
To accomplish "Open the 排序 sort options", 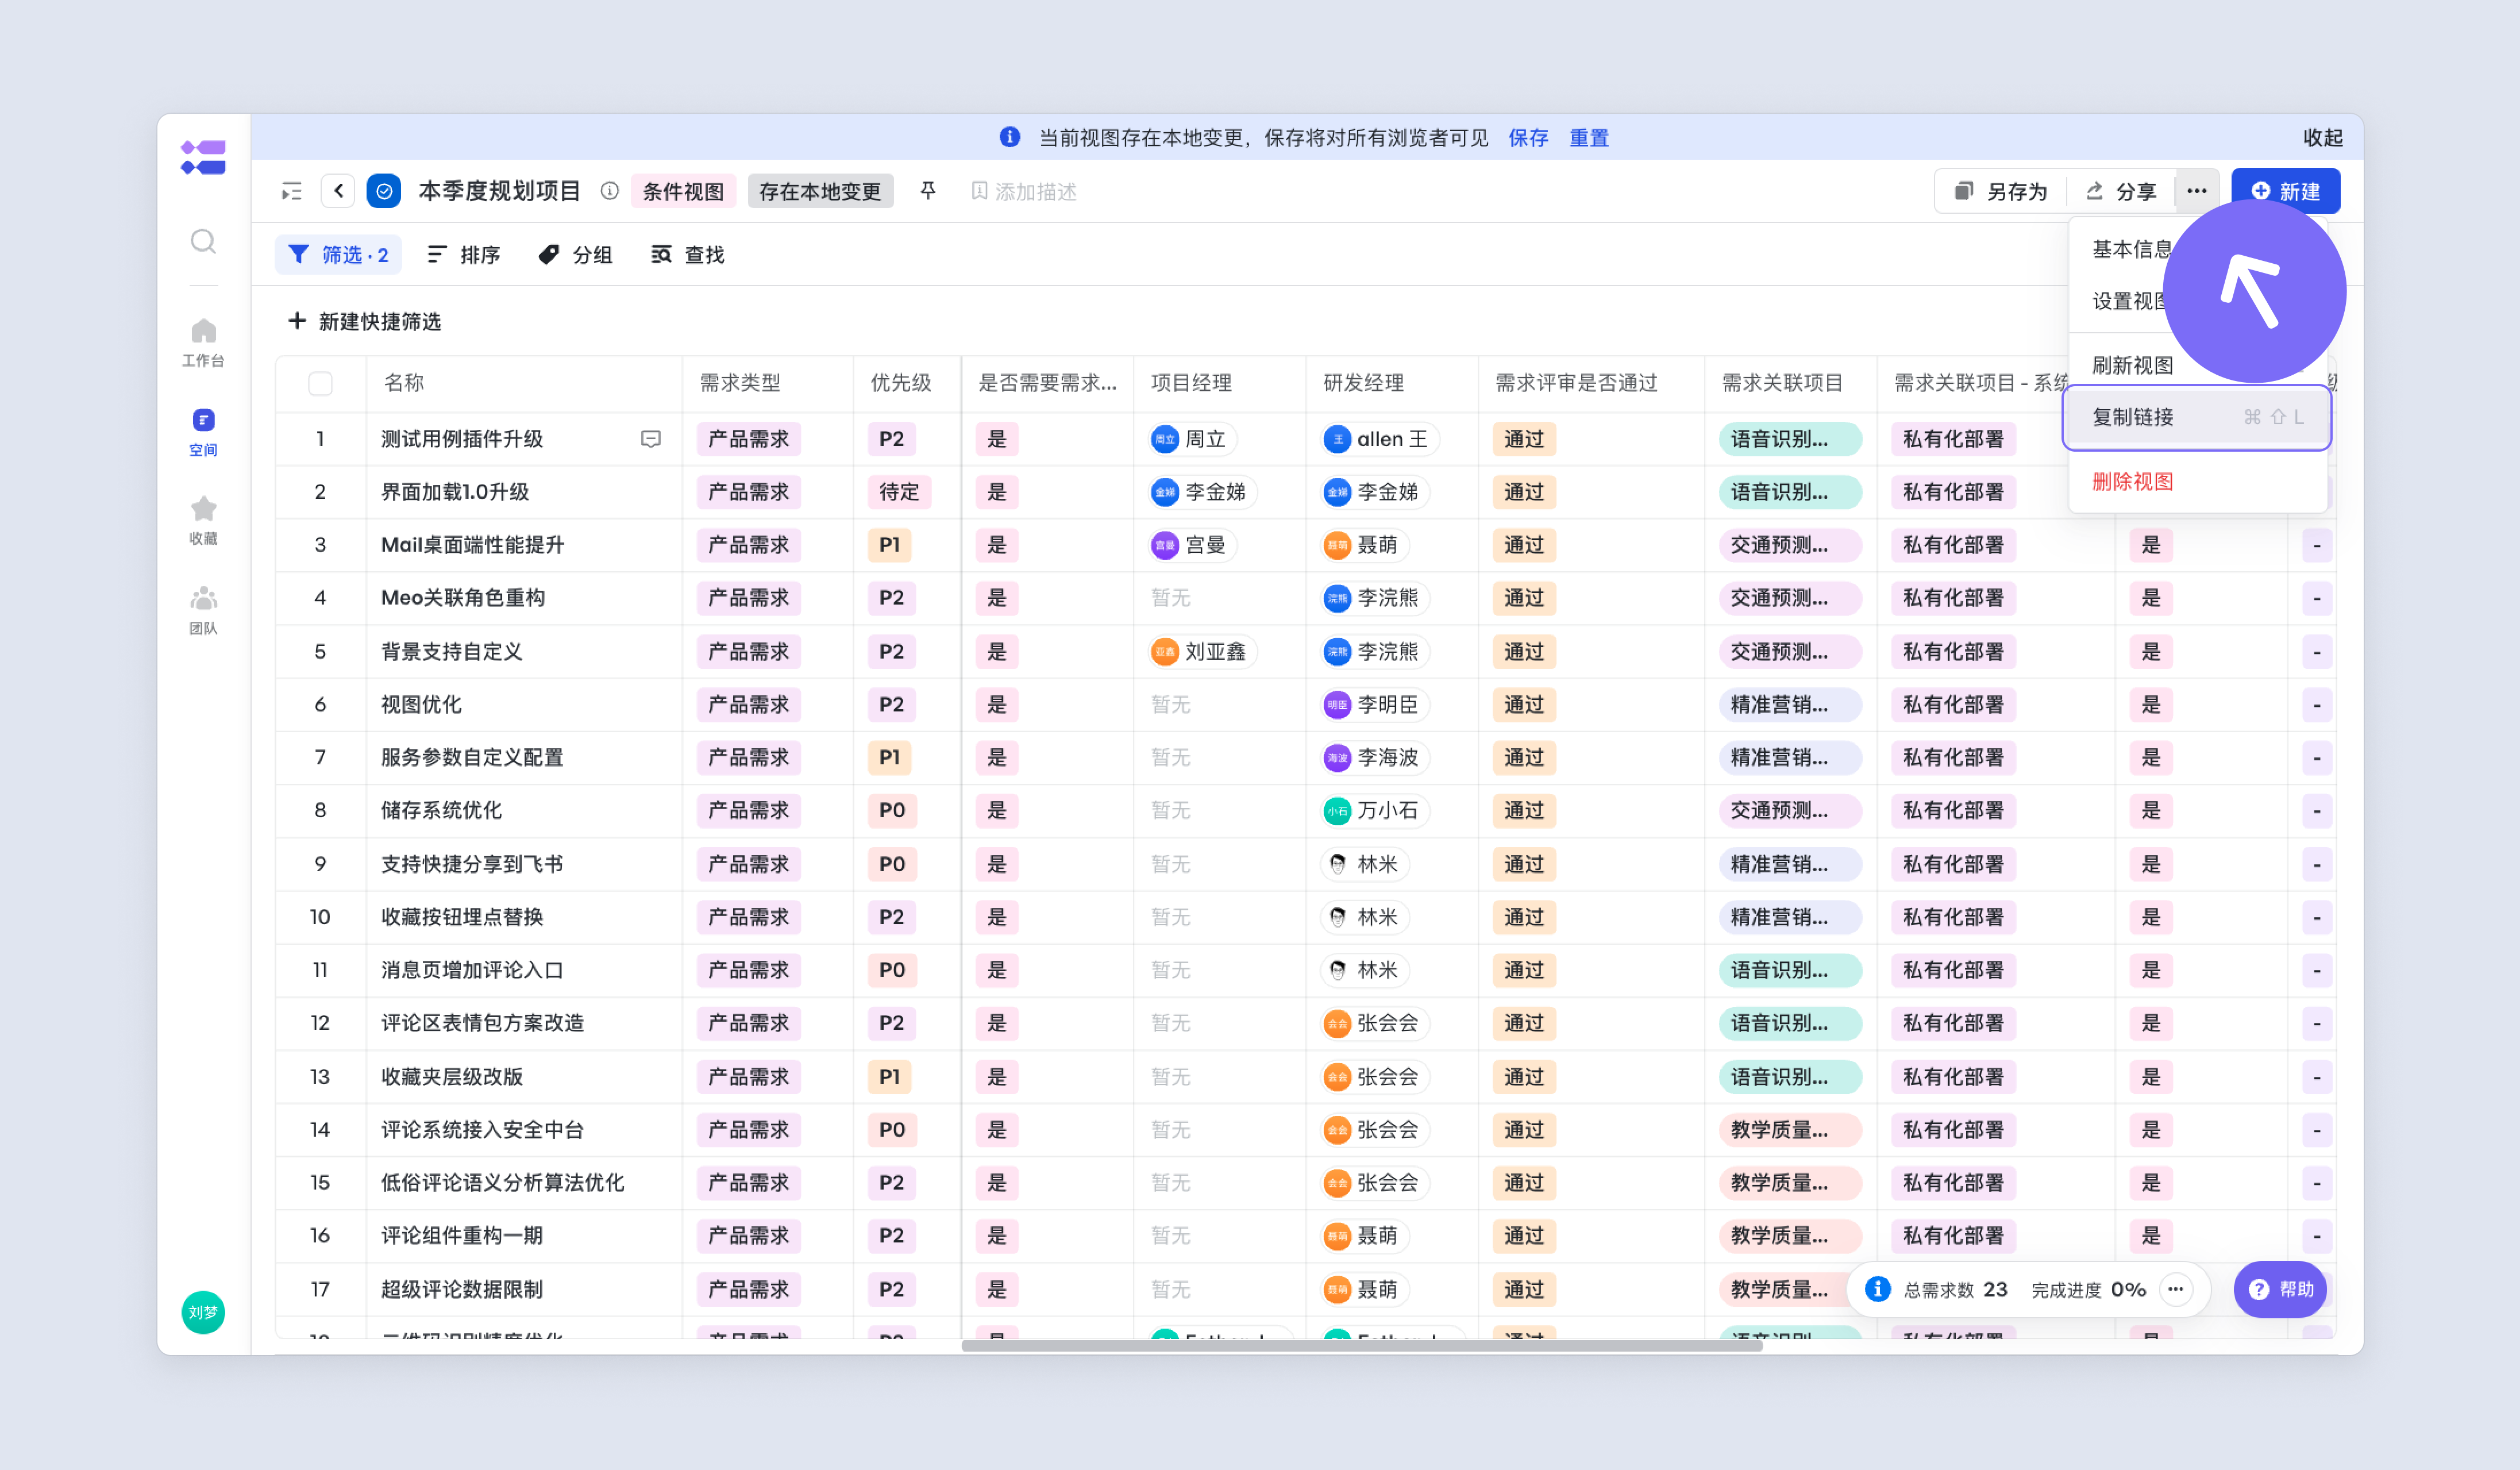I will click(x=463, y=255).
